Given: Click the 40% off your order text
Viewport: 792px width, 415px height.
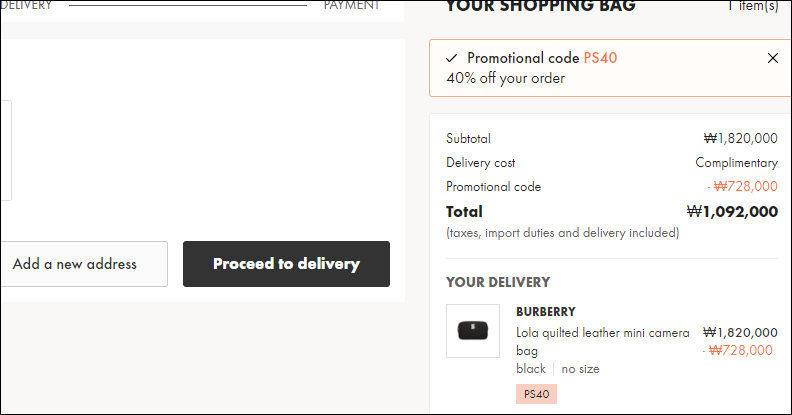Looking at the screenshot, I should 506,78.
